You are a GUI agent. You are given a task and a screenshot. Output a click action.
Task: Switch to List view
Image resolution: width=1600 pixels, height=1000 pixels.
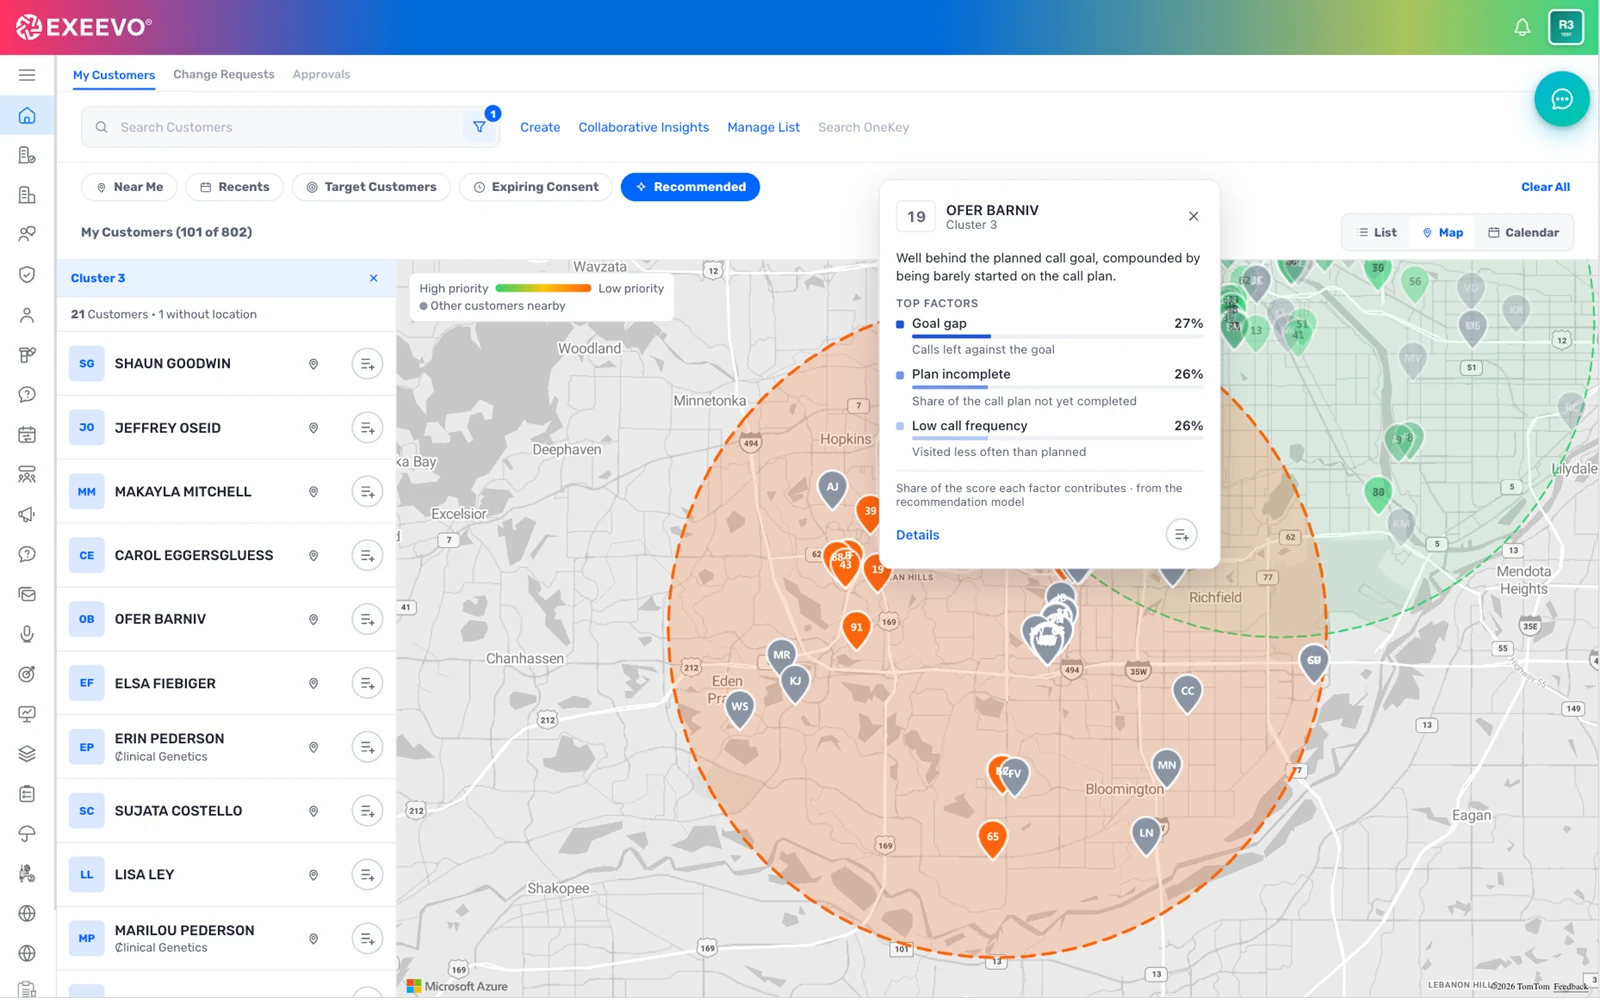[x=1377, y=232]
